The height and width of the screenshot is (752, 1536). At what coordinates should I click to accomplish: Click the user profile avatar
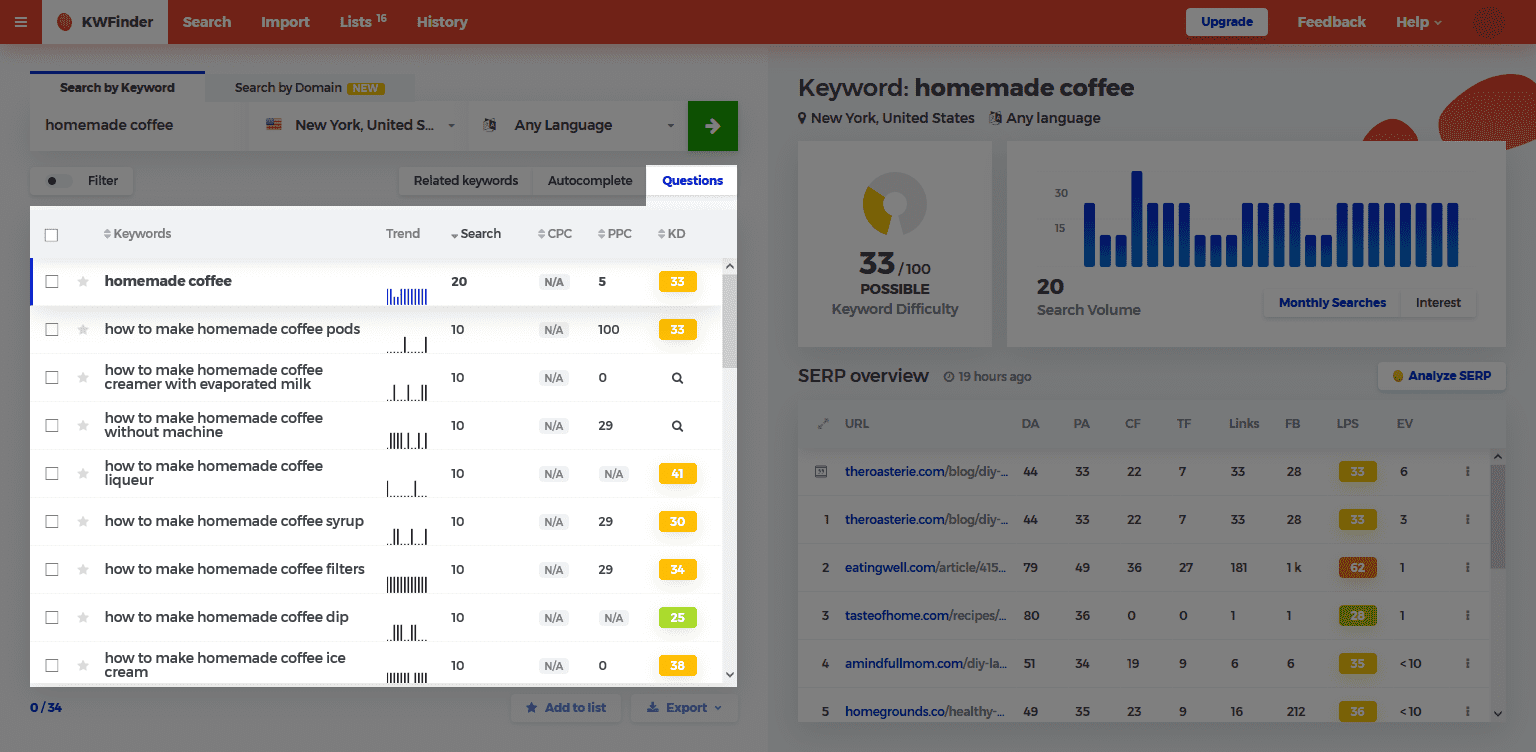pos(1490,22)
